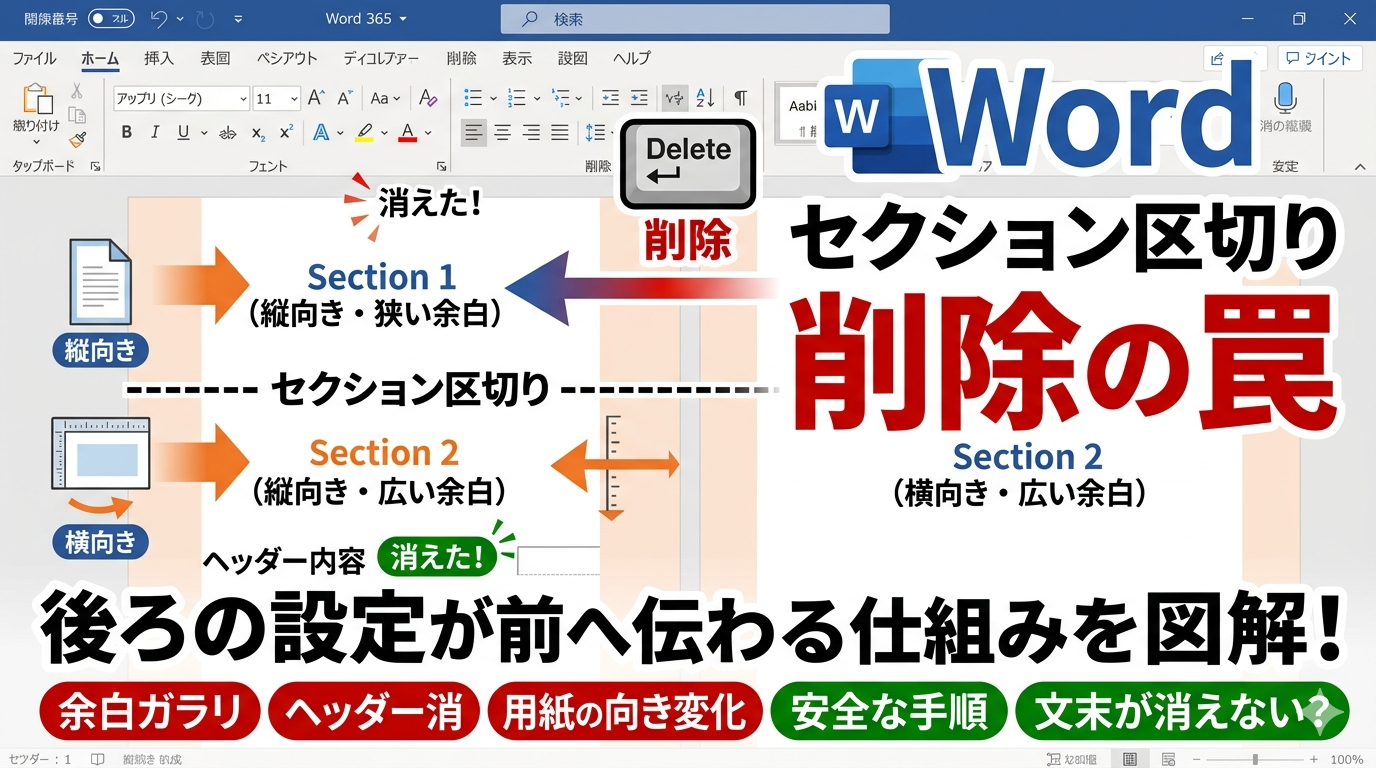Apply the yellow text highlight color
The image size is (1376, 768).
(364, 132)
